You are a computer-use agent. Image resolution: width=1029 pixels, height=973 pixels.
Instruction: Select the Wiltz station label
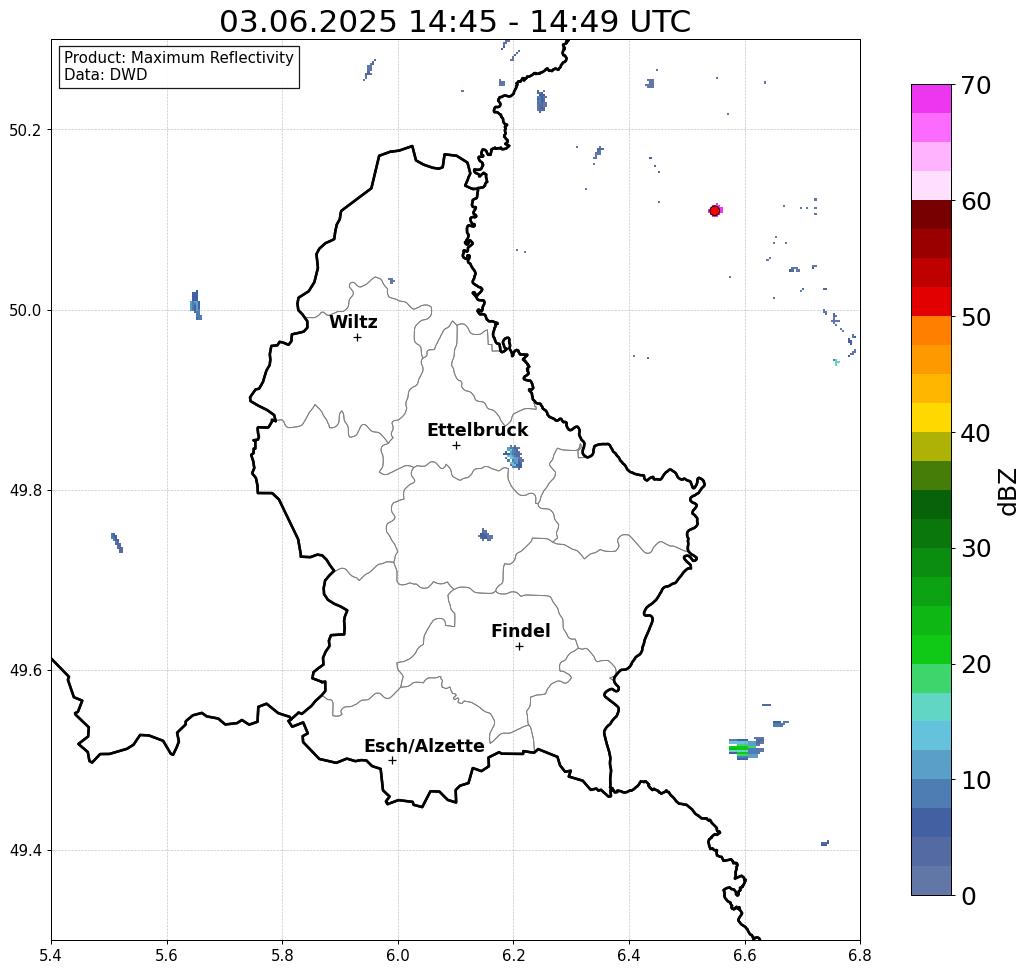point(353,322)
